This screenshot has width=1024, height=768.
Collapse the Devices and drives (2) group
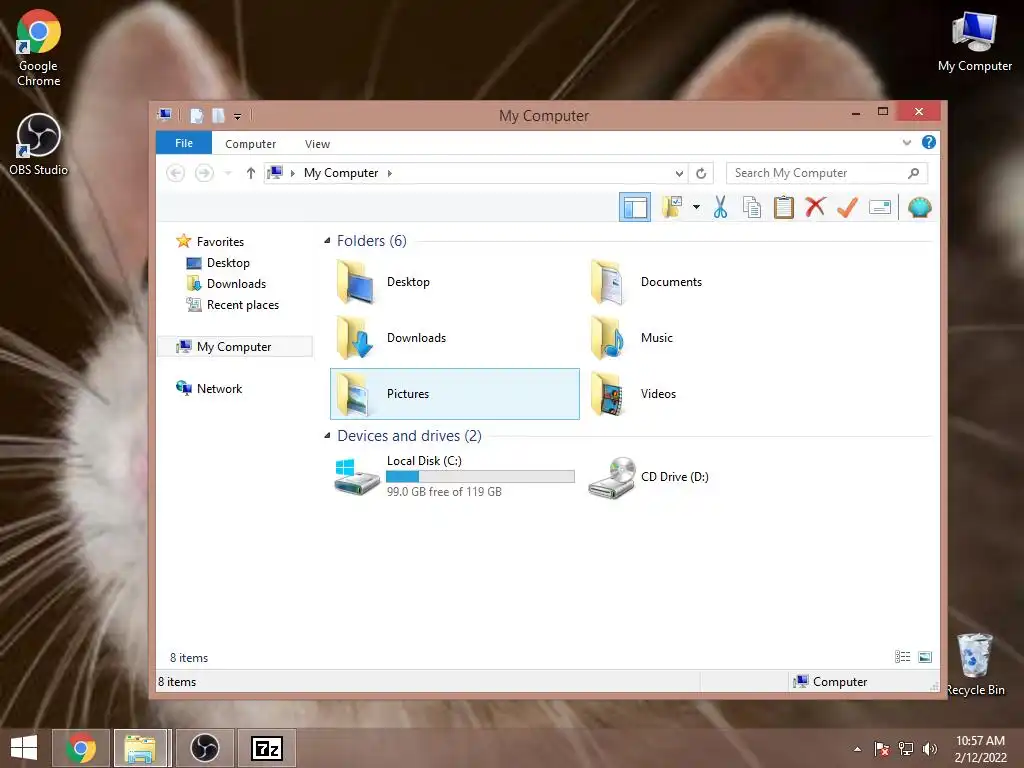coord(327,436)
